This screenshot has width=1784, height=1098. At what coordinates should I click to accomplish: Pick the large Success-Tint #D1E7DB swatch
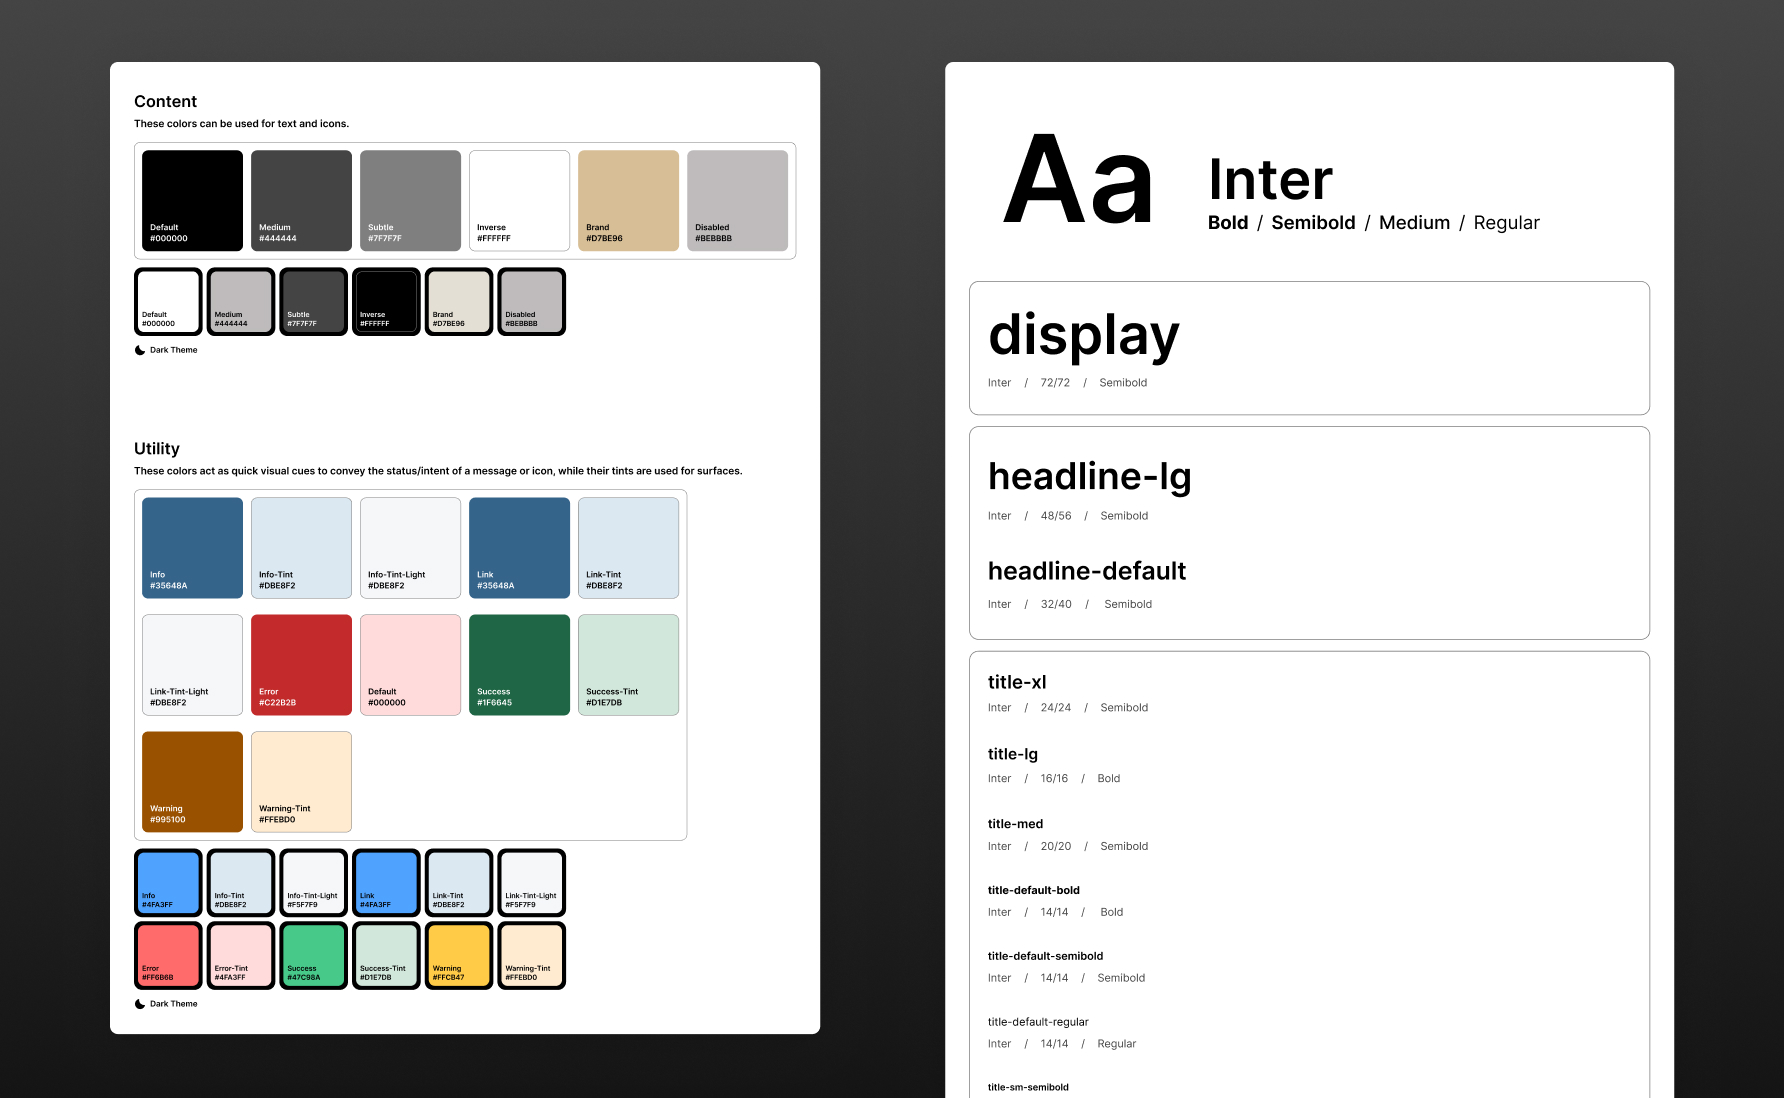tap(628, 665)
